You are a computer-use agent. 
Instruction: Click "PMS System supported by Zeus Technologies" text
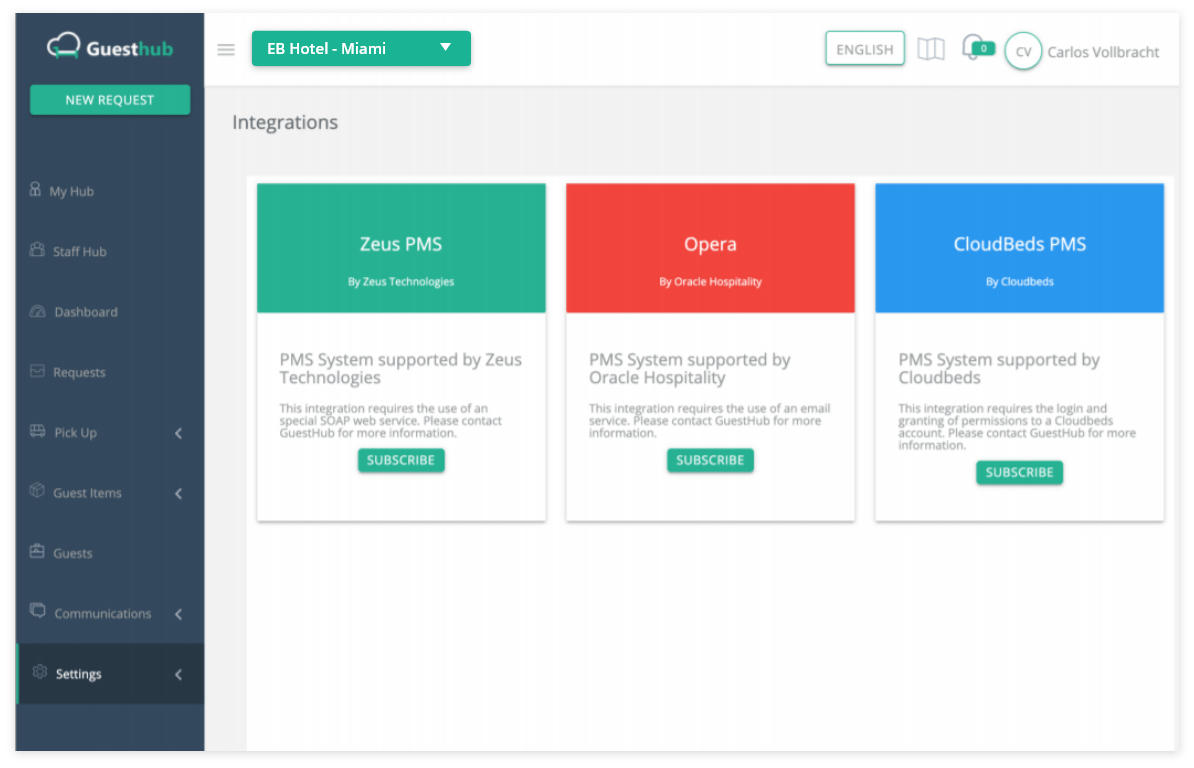click(401, 368)
